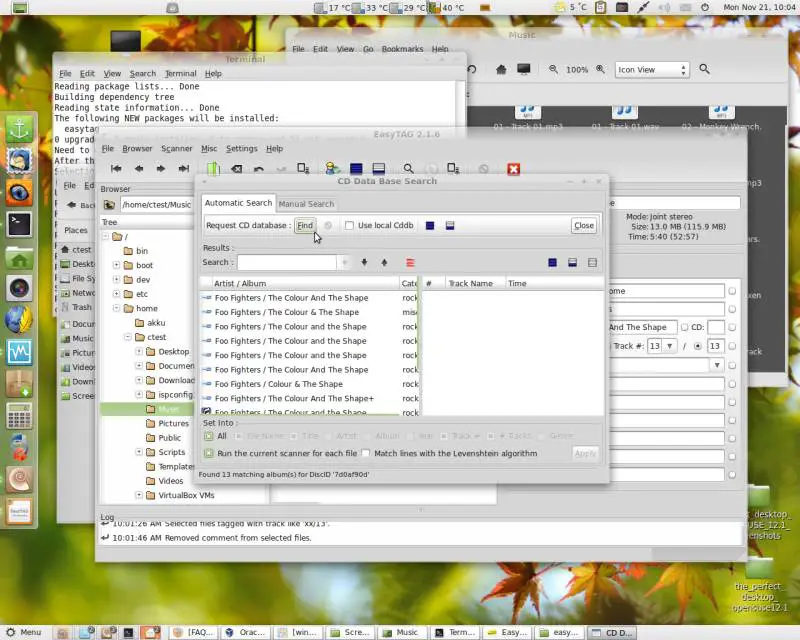Click the invert selection icon in EasyTAG toolbar
The height and width of the screenshot is (640, 800).
pos(379,168)
